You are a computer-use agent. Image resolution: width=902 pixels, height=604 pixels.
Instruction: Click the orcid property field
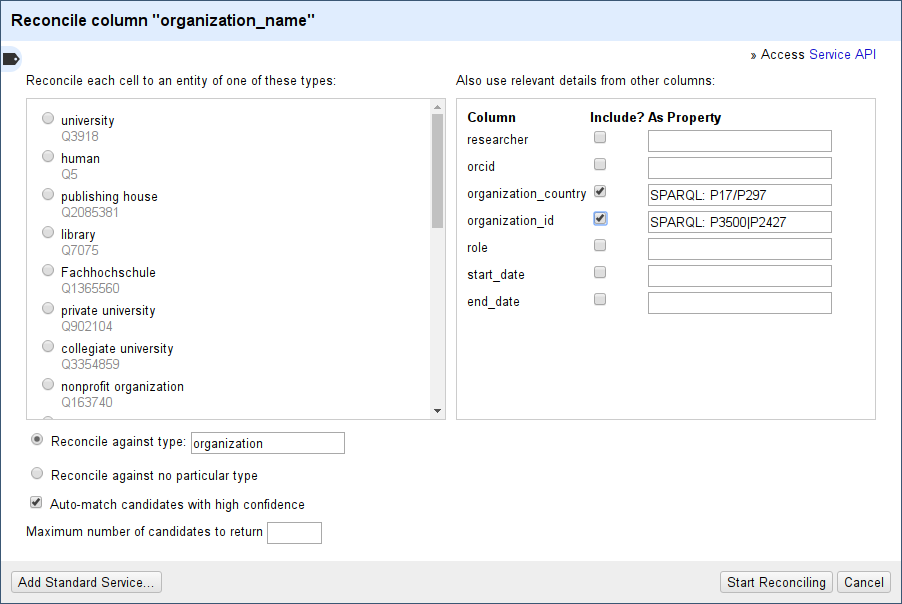coord(739,168)
